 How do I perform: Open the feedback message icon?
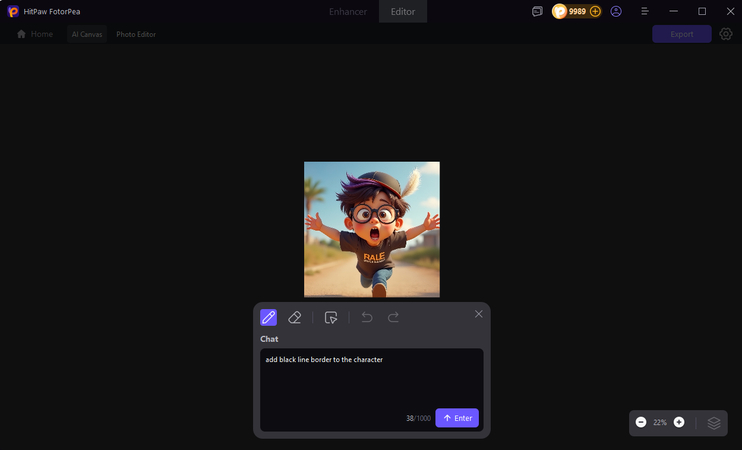537,11
